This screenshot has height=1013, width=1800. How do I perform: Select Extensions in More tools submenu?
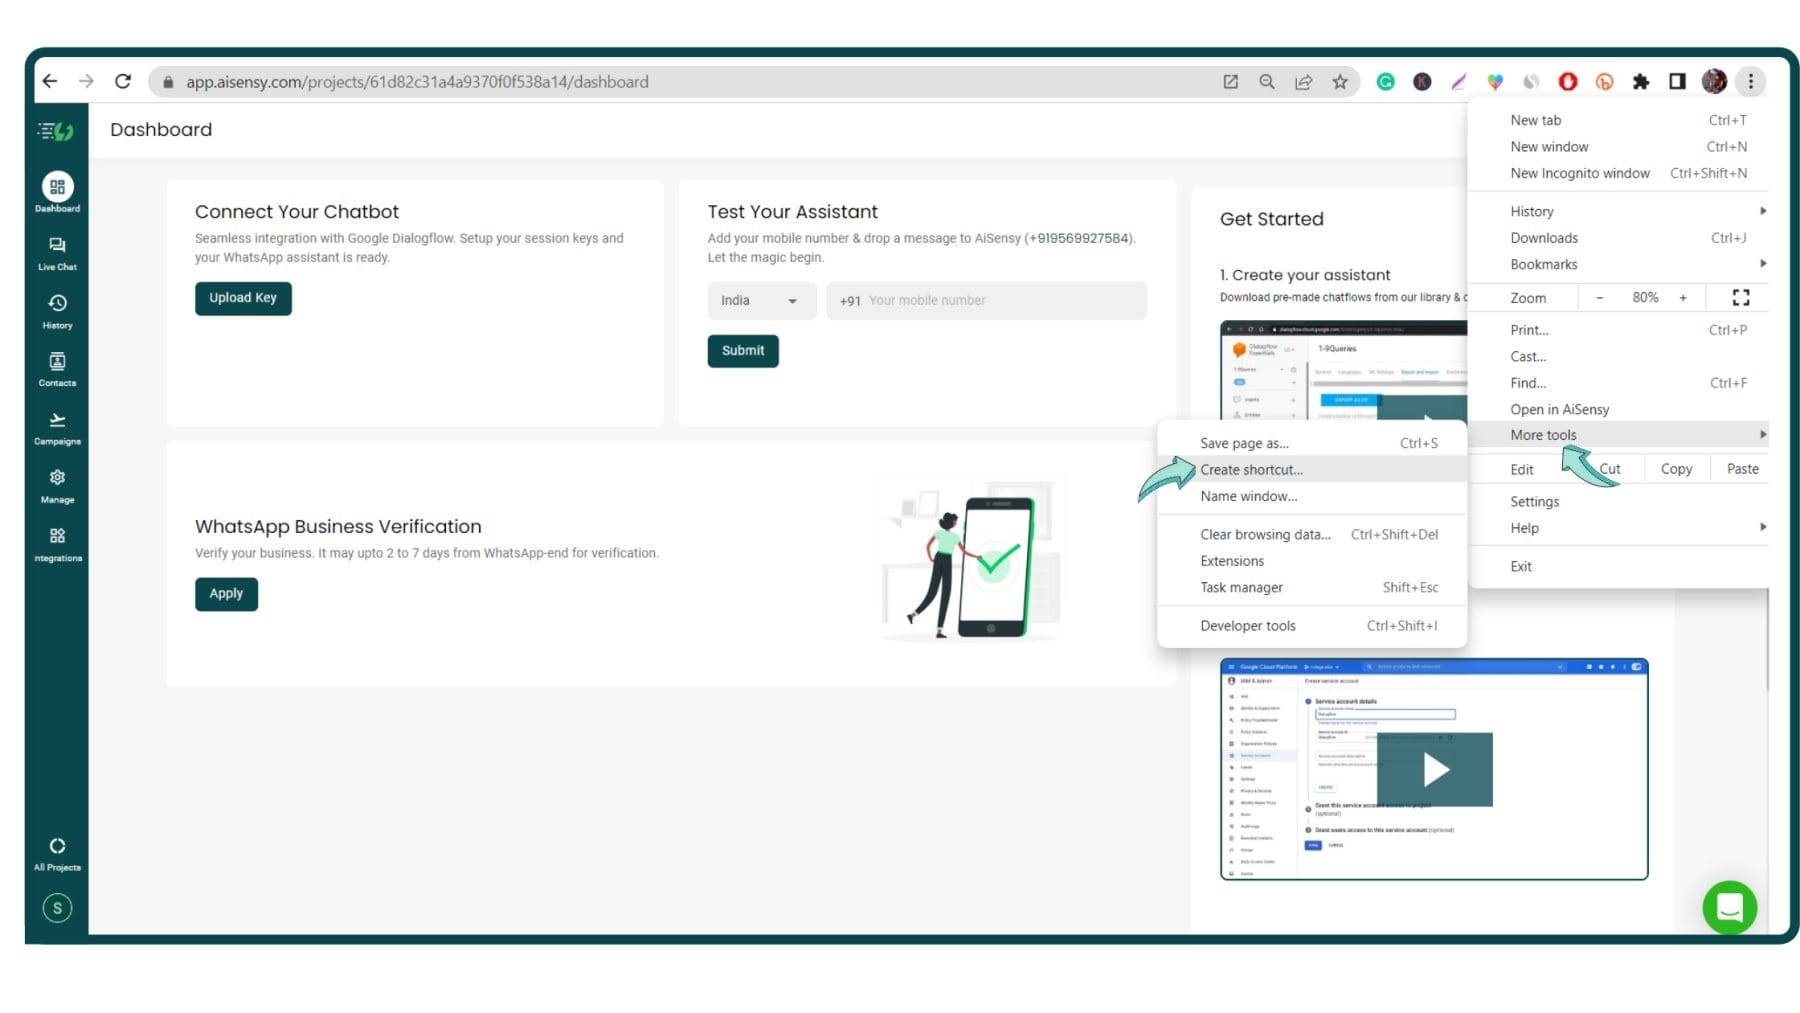1312,561
